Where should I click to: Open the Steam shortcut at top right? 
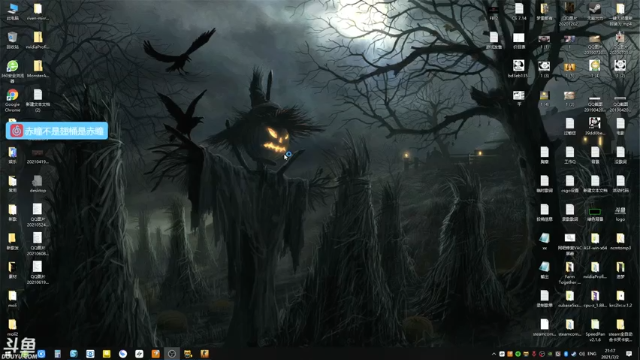(595, 11)
